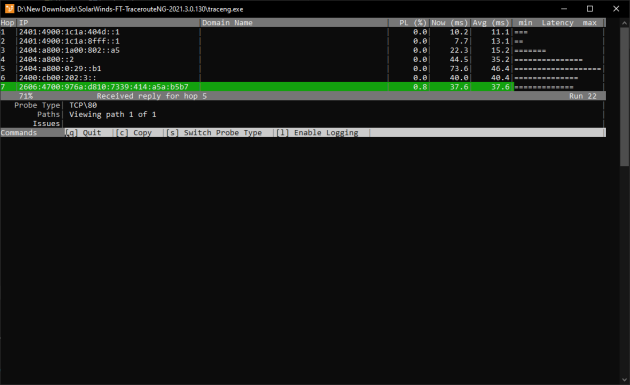Select hop 6 IP 2400:cb00:202:3::

57,78
